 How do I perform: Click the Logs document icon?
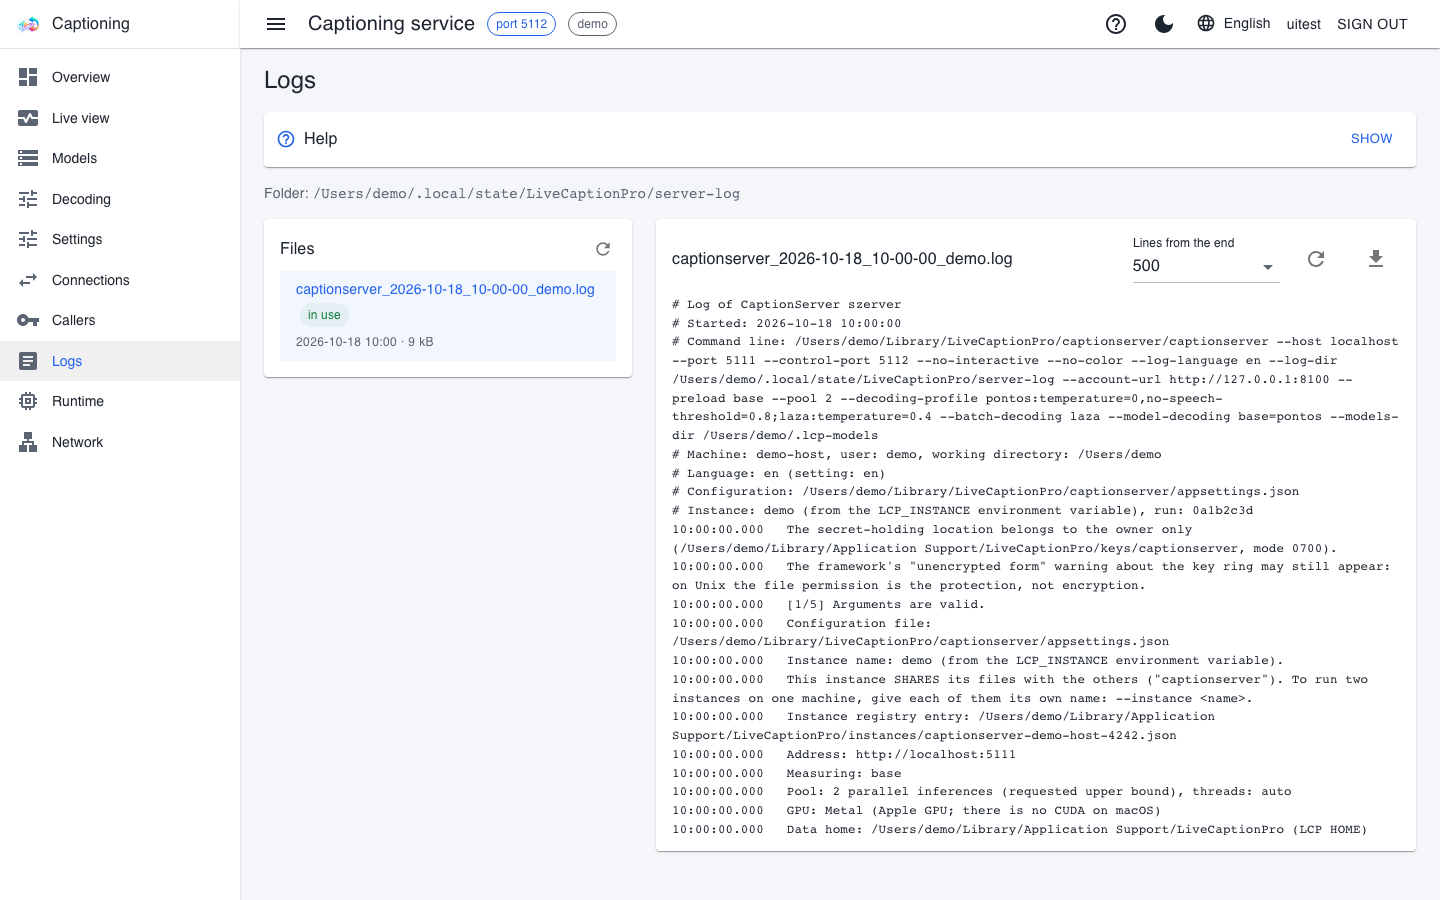[28, 361]
